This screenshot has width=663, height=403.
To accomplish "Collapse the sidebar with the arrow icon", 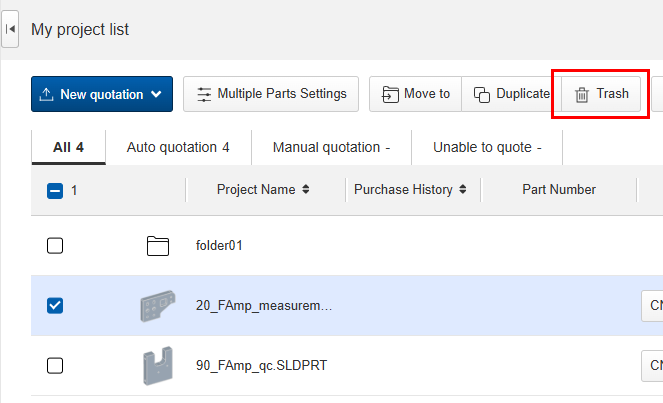I will 10,30.
